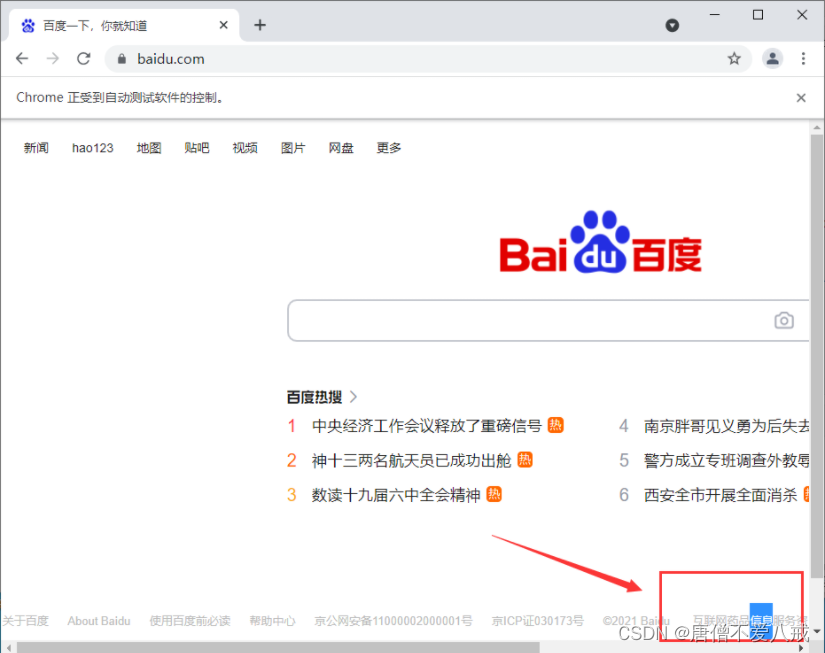
Task: Open hot search 南京胖哥见义勇为
Action: pyautogui.click(x=726, y=426)
